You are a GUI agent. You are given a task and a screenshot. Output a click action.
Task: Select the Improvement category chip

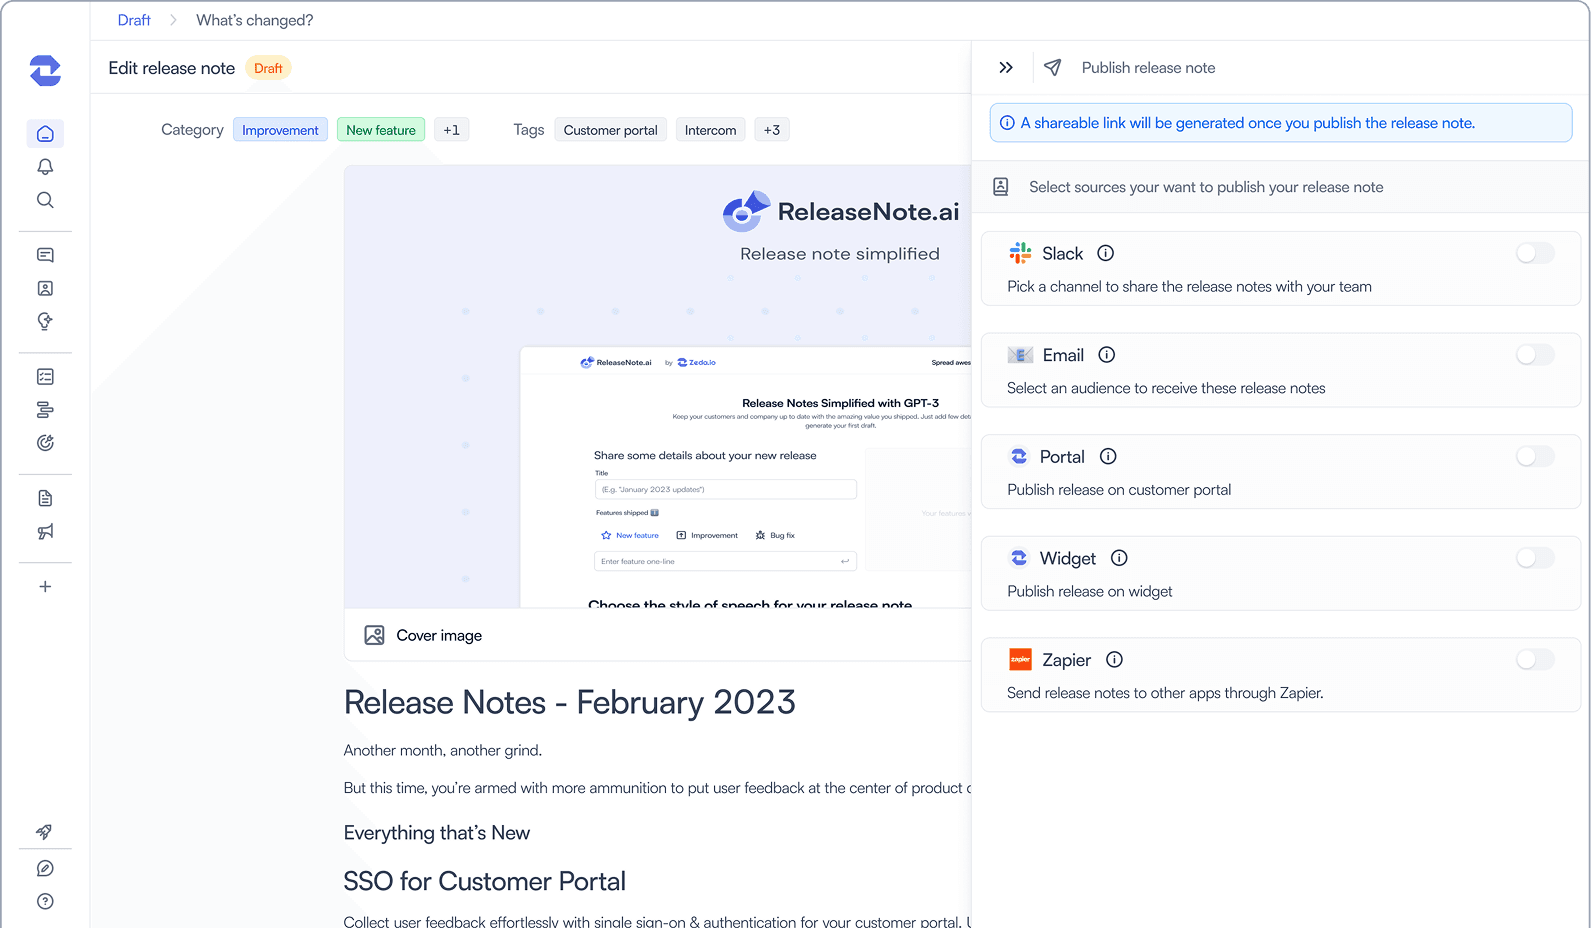(280, 130)
